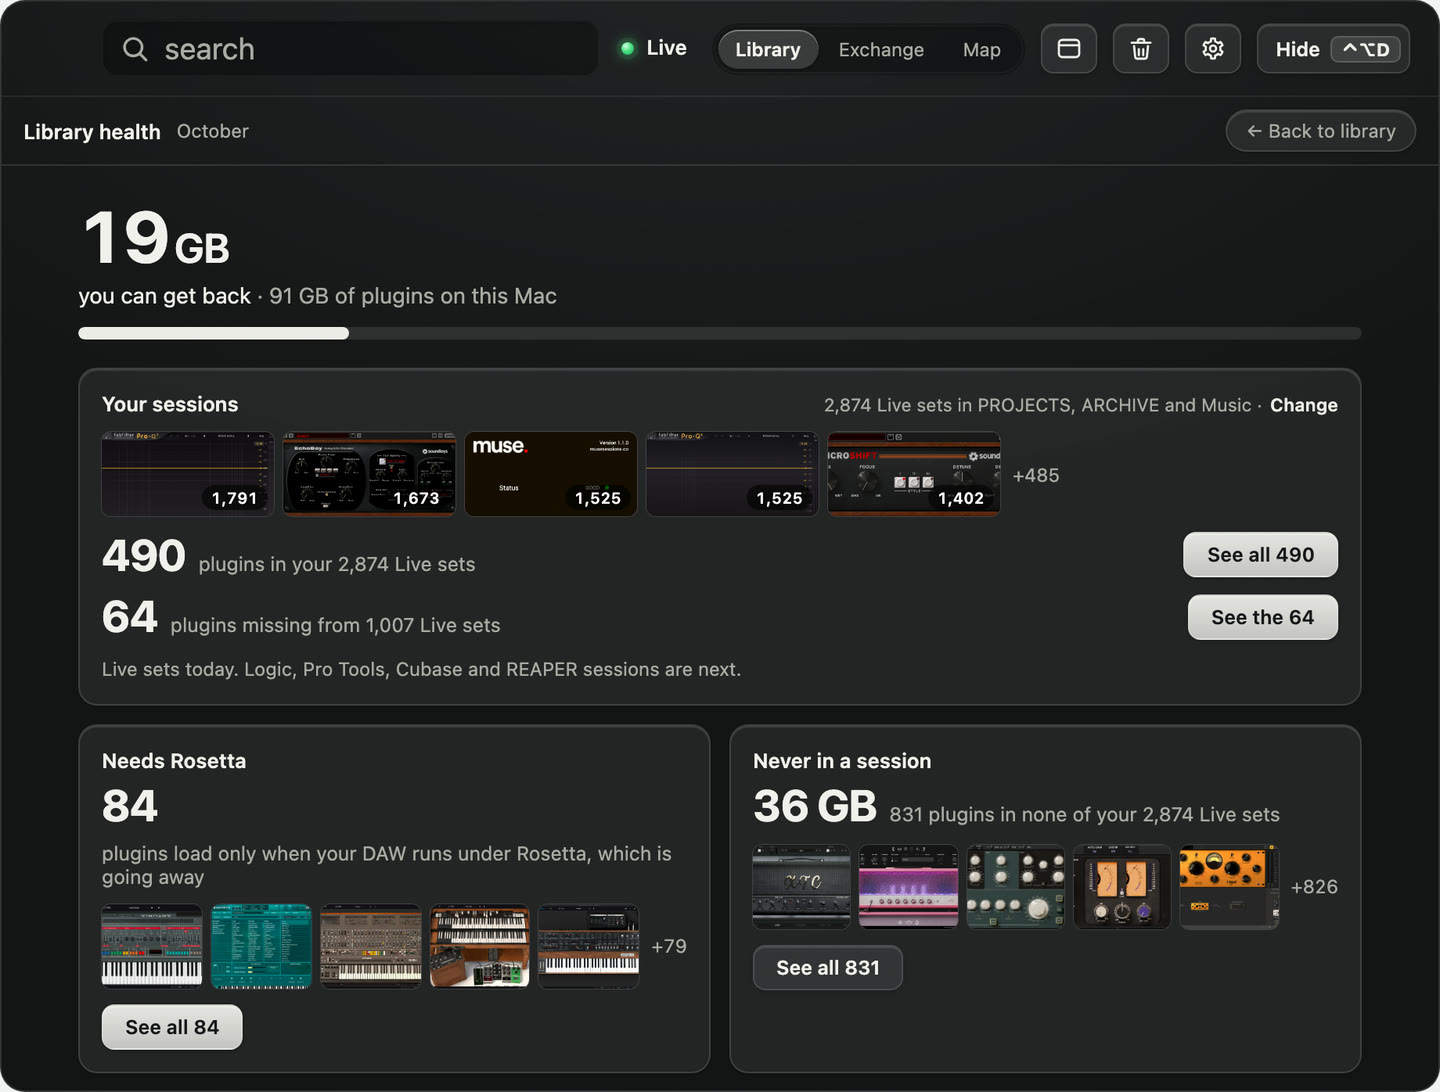This screenshot has width=1440, height=1092.
Task: Click the +485 more plugins count
Action: 1036,475
